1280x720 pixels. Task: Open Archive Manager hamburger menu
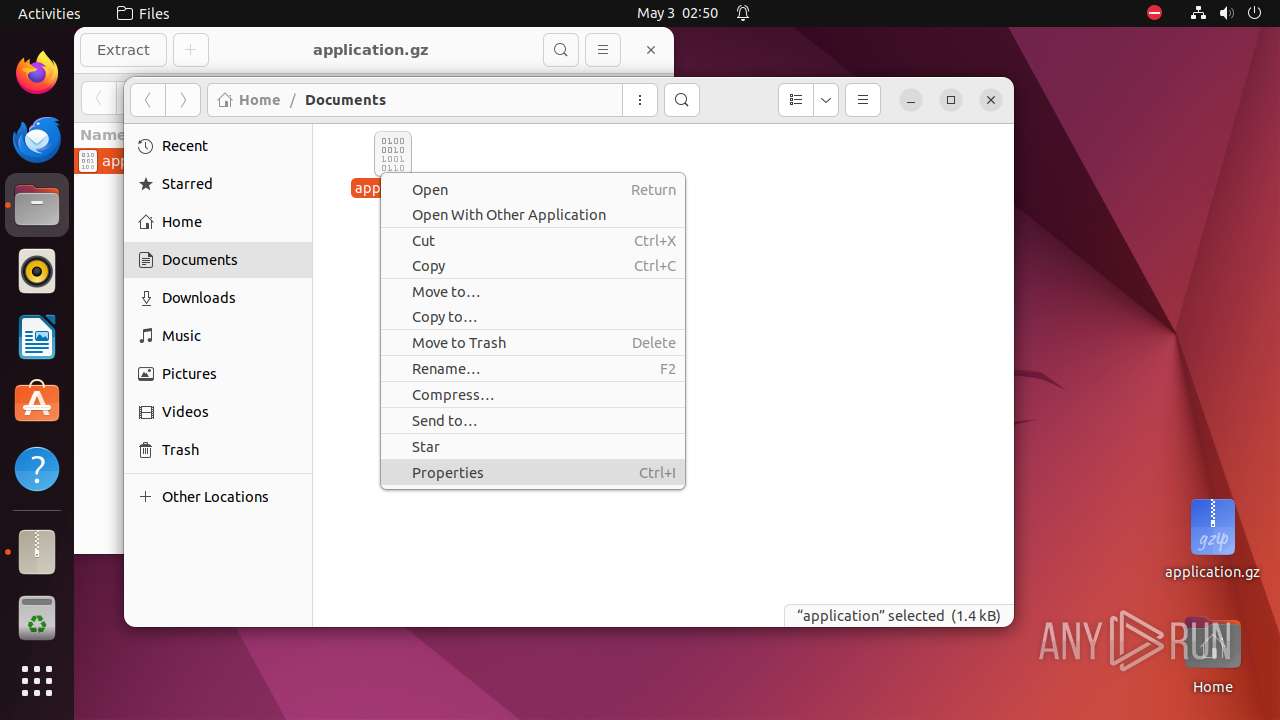click(603, 50)
